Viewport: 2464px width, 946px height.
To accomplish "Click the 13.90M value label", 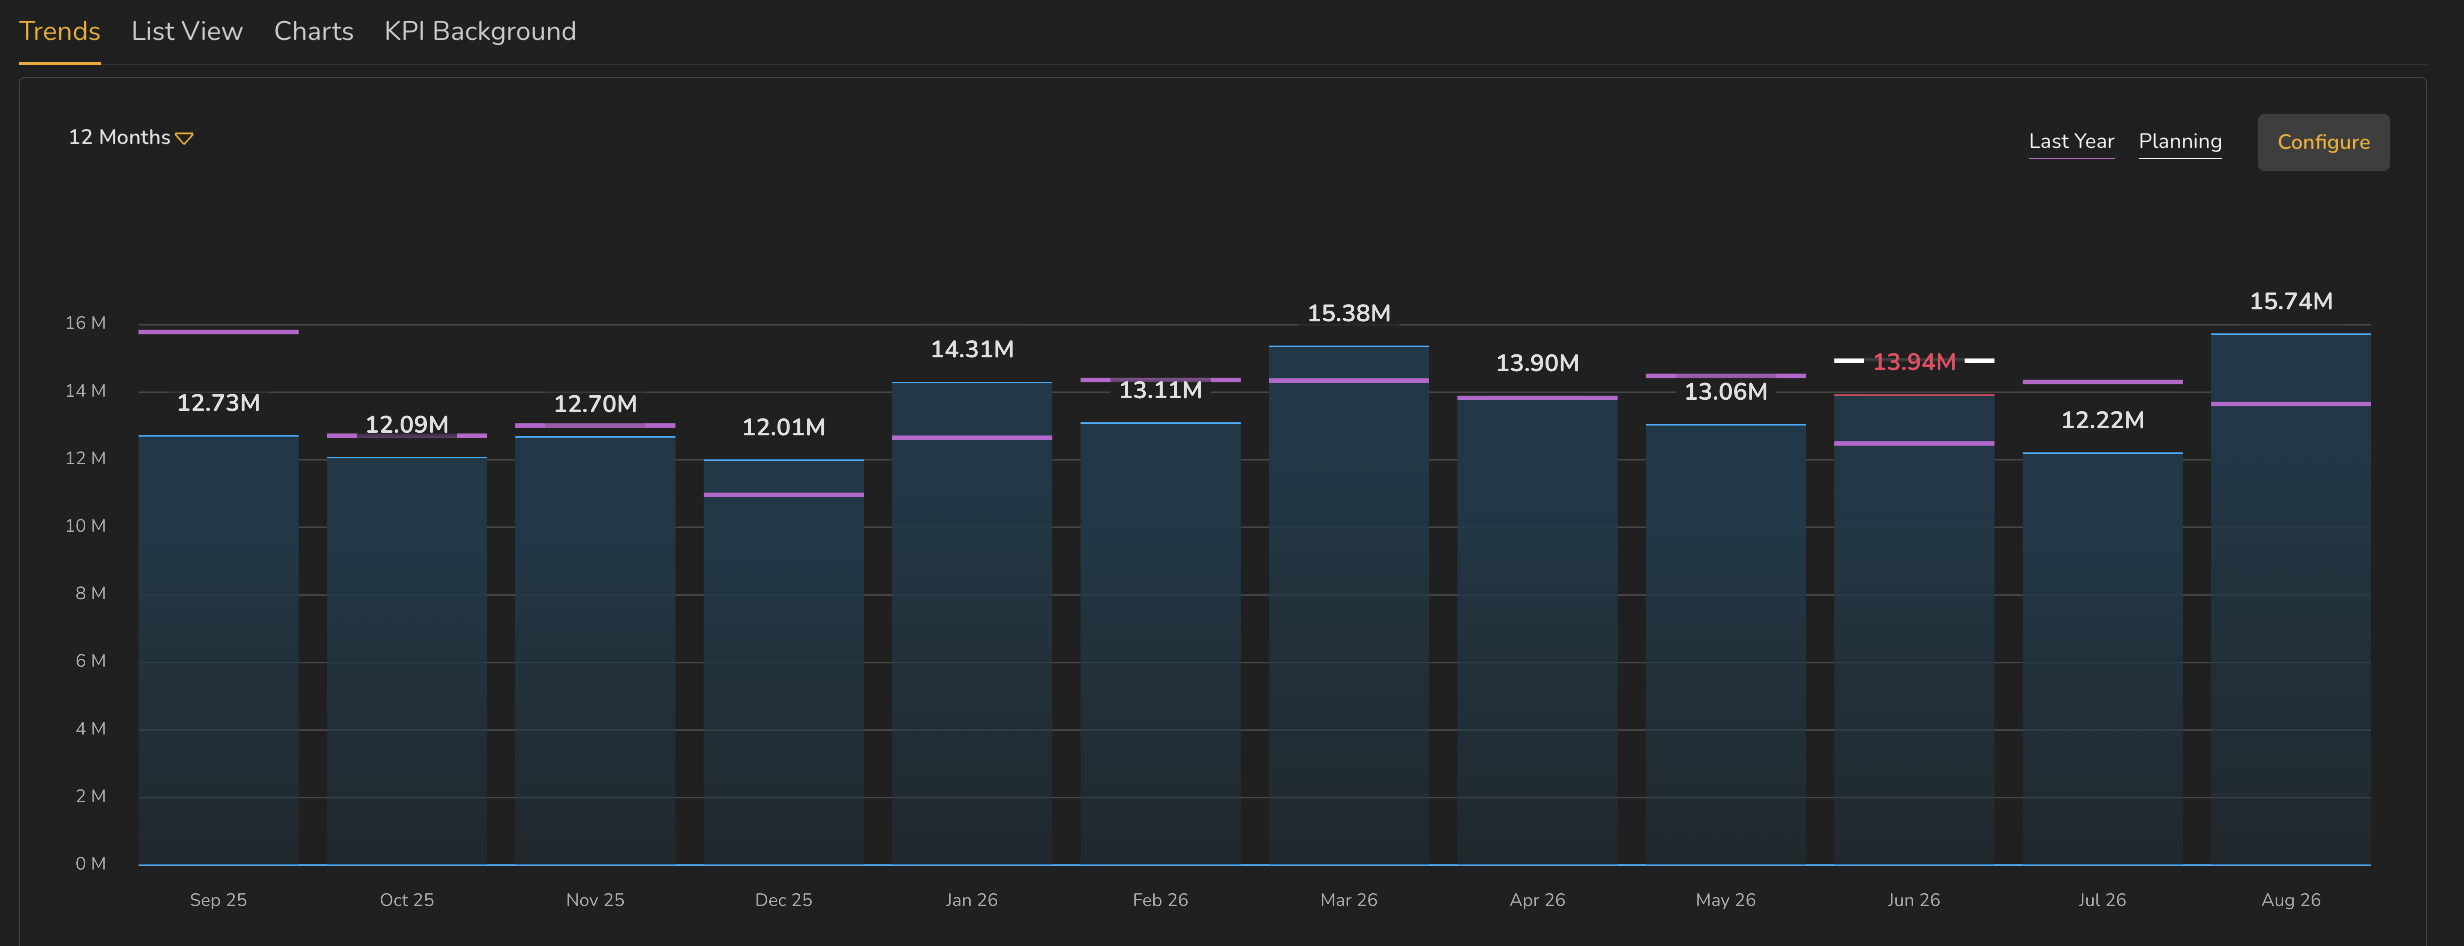I will pos(1537,363).
